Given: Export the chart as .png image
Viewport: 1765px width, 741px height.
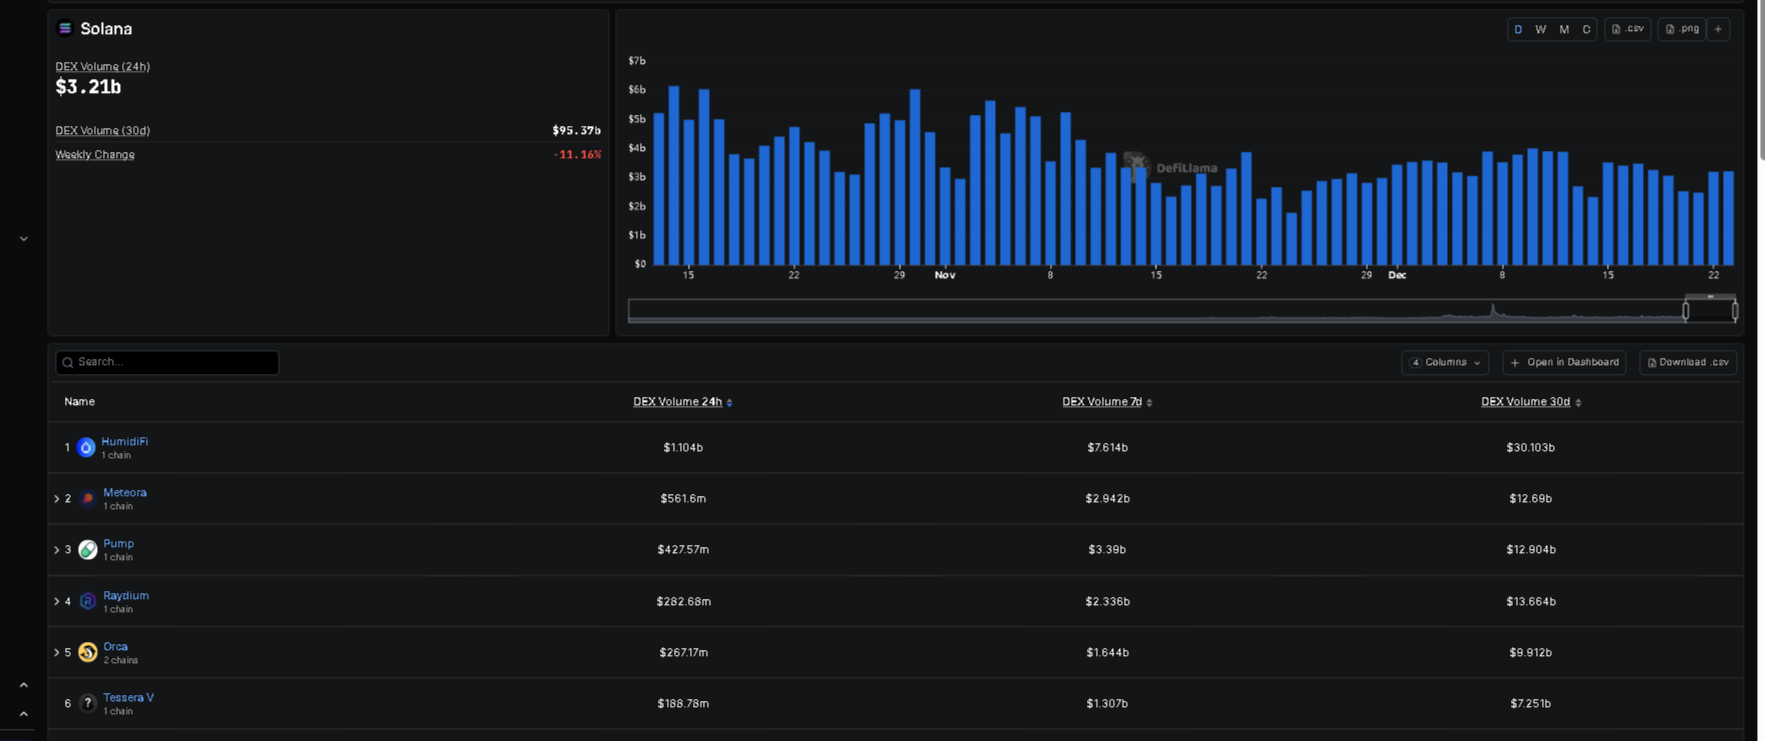Looking at the screenshot, I should tap(1681, 29).
